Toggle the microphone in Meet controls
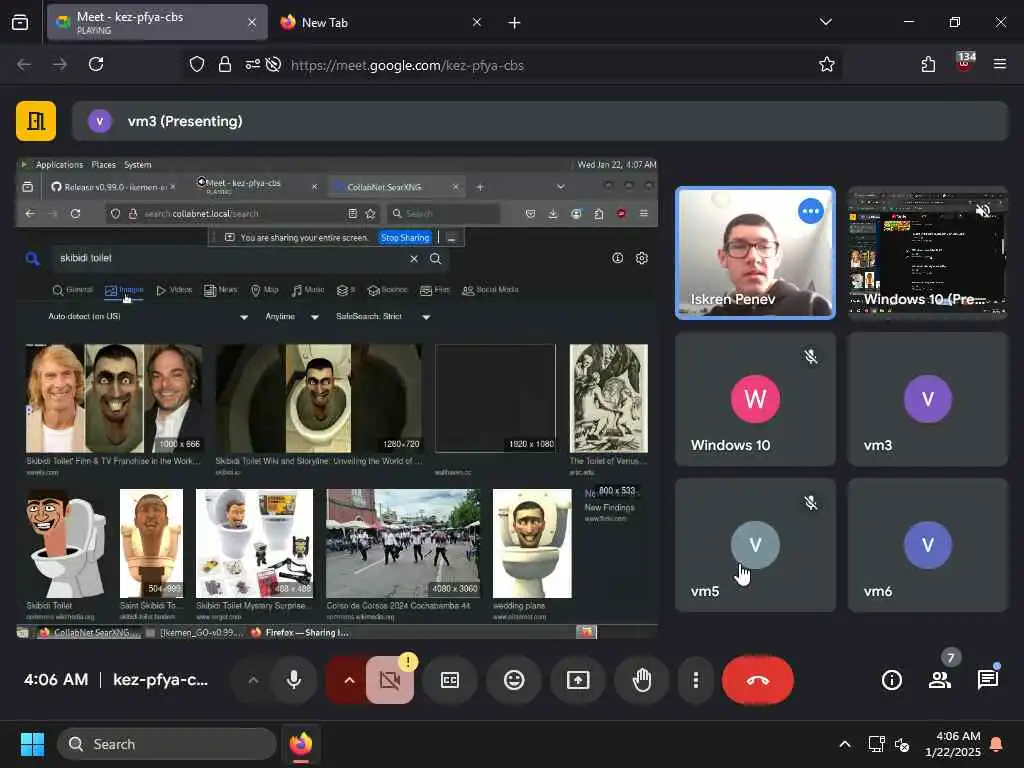The image size is (1024, 768). [294, 680]
